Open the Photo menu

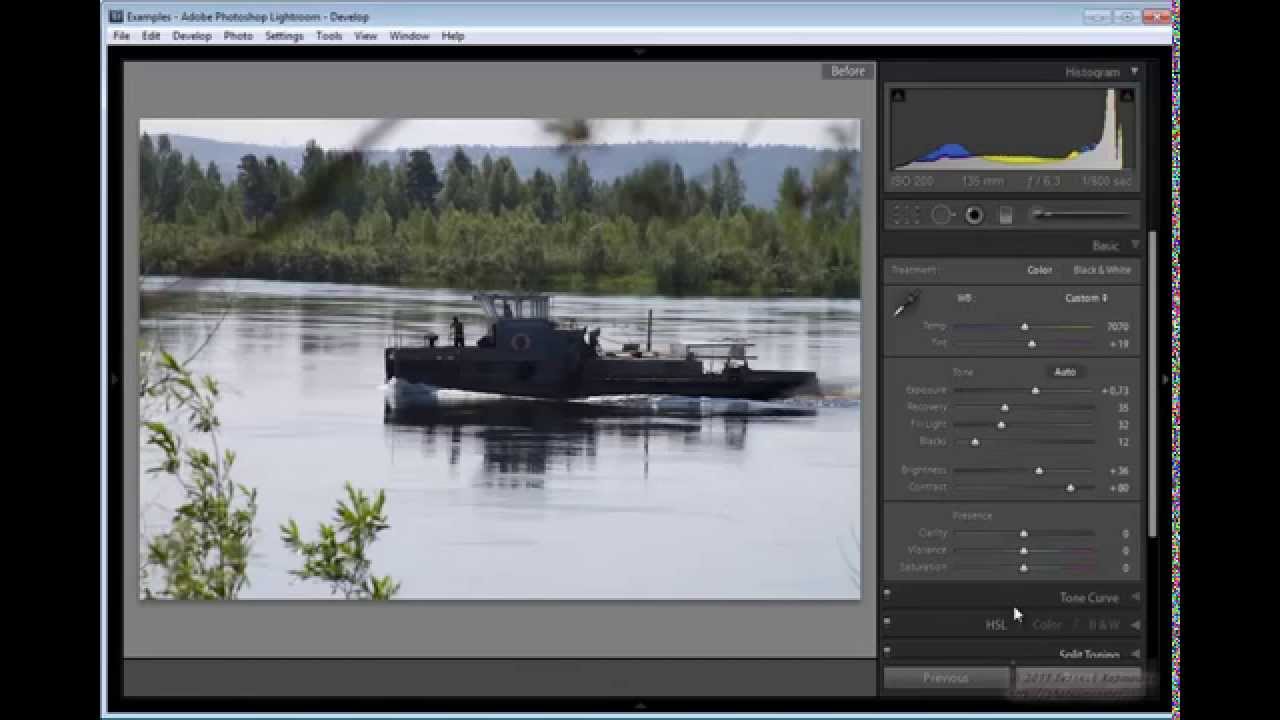(x=238, y=36)
